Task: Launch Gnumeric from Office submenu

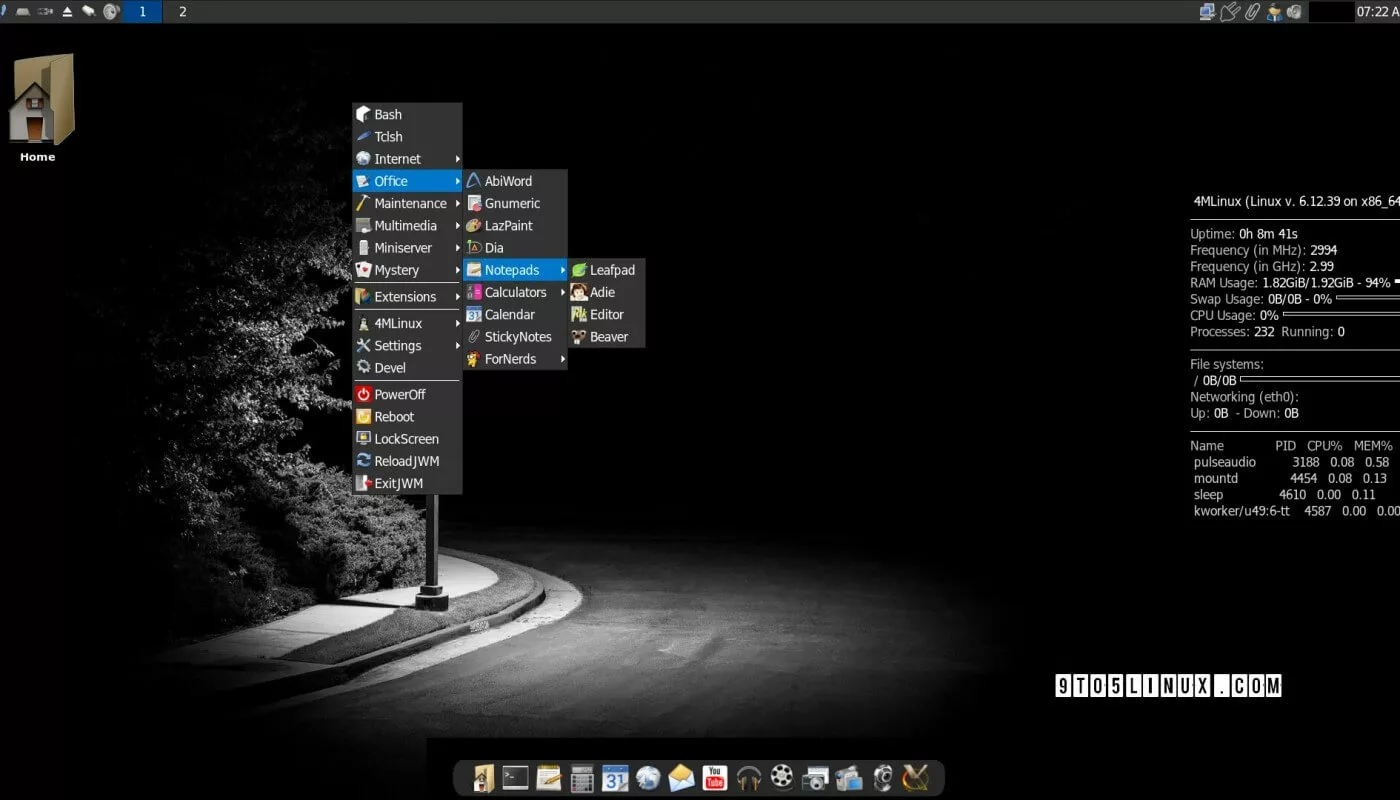Action: (x=515, y=203)
